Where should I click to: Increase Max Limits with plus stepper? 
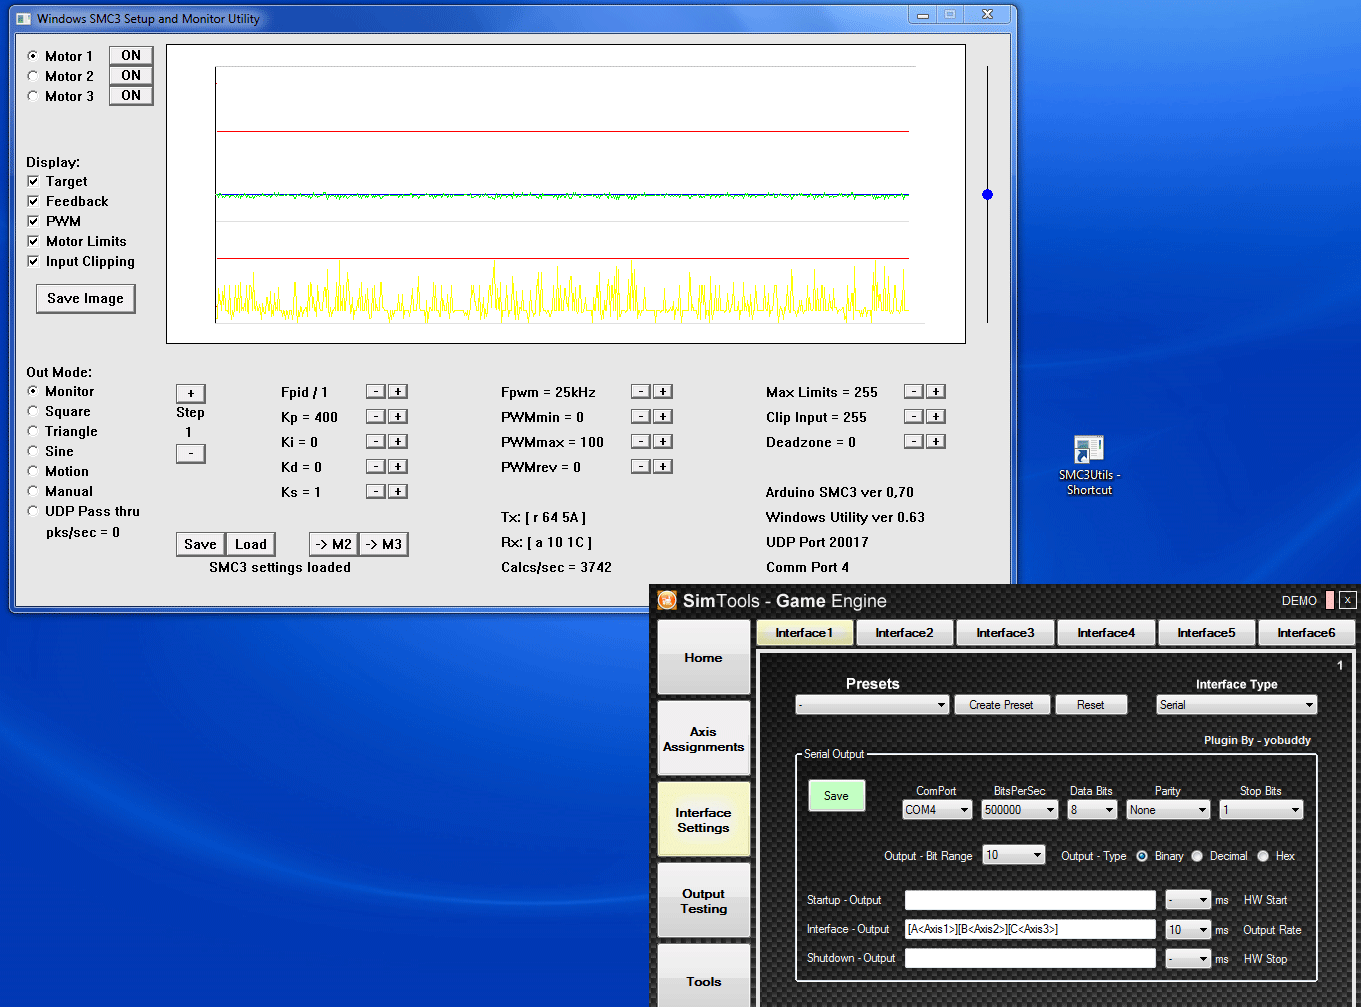click(936, 392)
